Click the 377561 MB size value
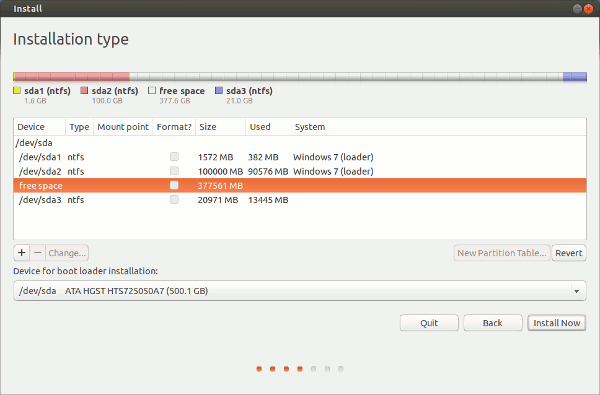 [x=220, y=186]
